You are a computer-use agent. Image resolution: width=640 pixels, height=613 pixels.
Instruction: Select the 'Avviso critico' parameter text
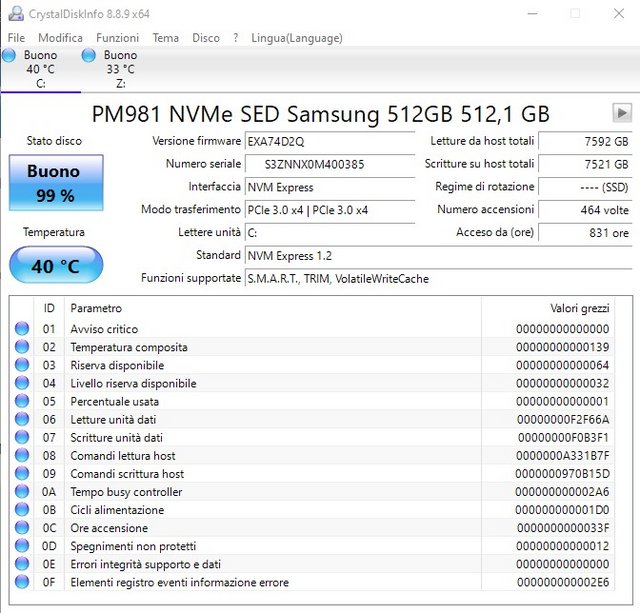(x=104, y=329)
